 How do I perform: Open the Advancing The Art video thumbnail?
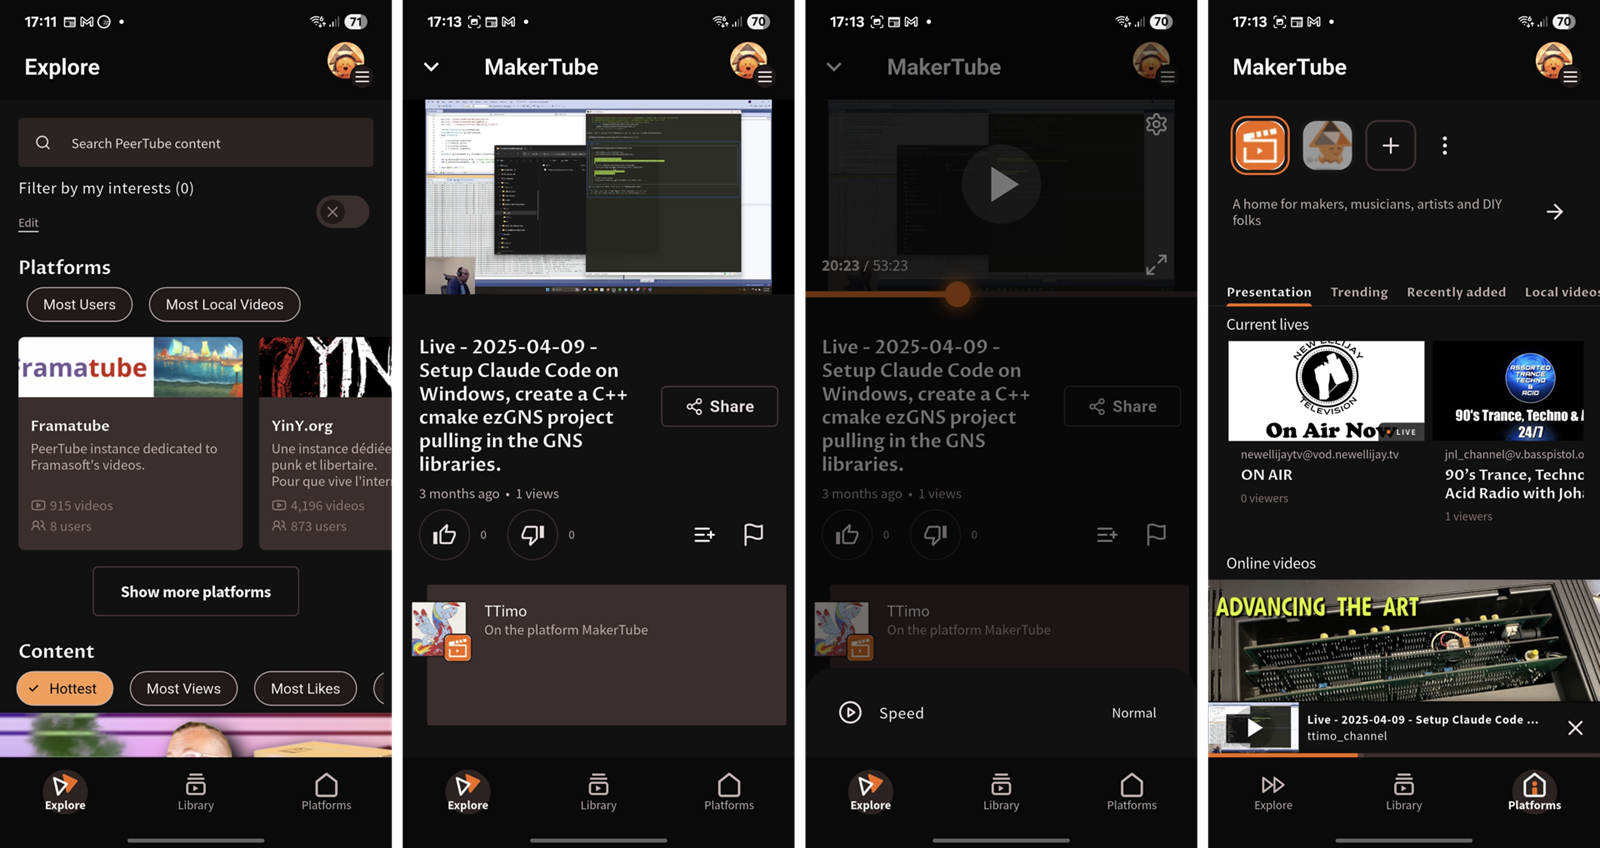tap(1404, 641)
